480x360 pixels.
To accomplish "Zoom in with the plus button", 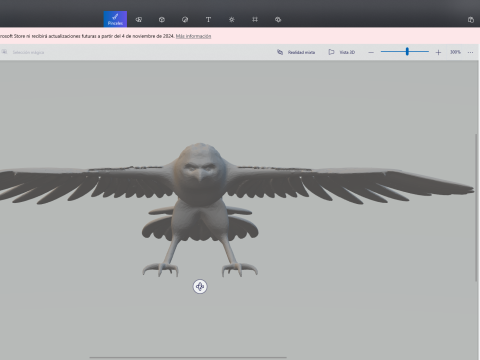I will (438, 52).
